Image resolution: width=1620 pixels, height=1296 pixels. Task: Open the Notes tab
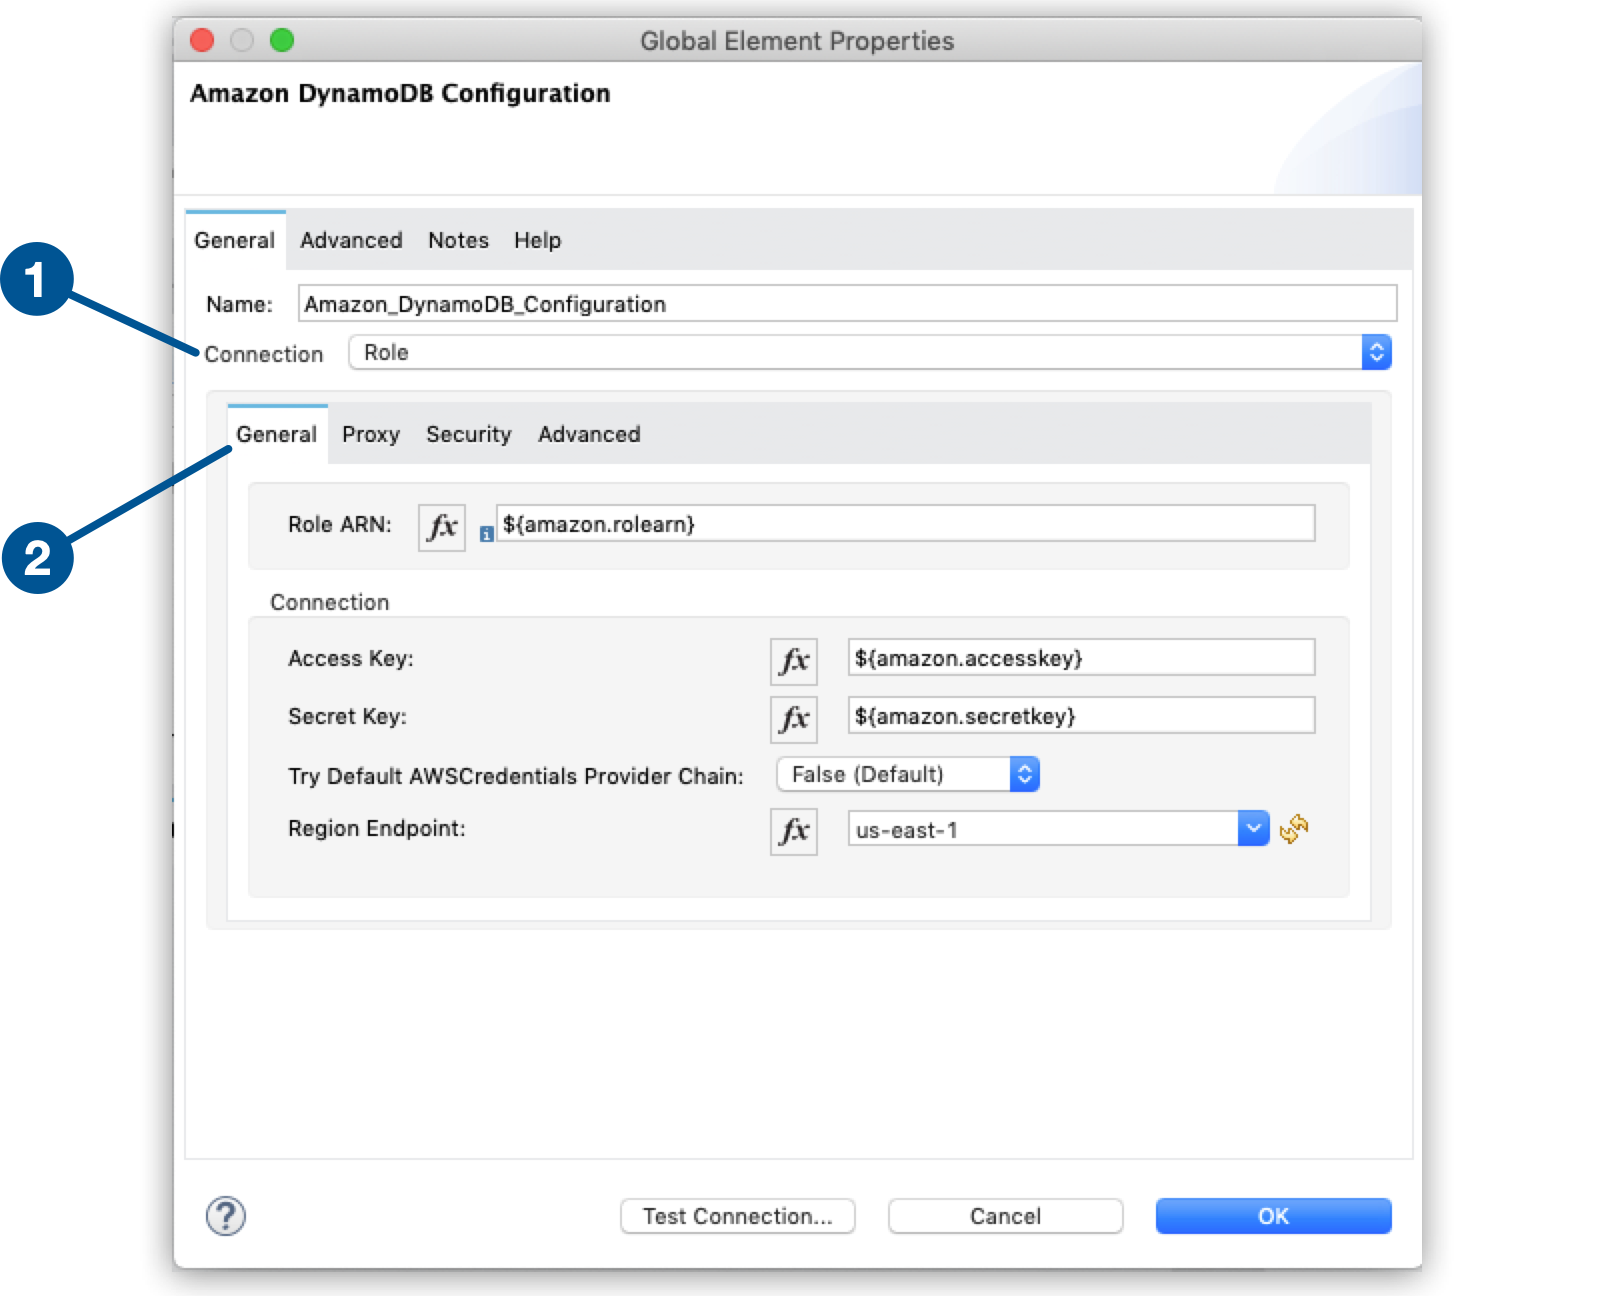click(458, 240)
